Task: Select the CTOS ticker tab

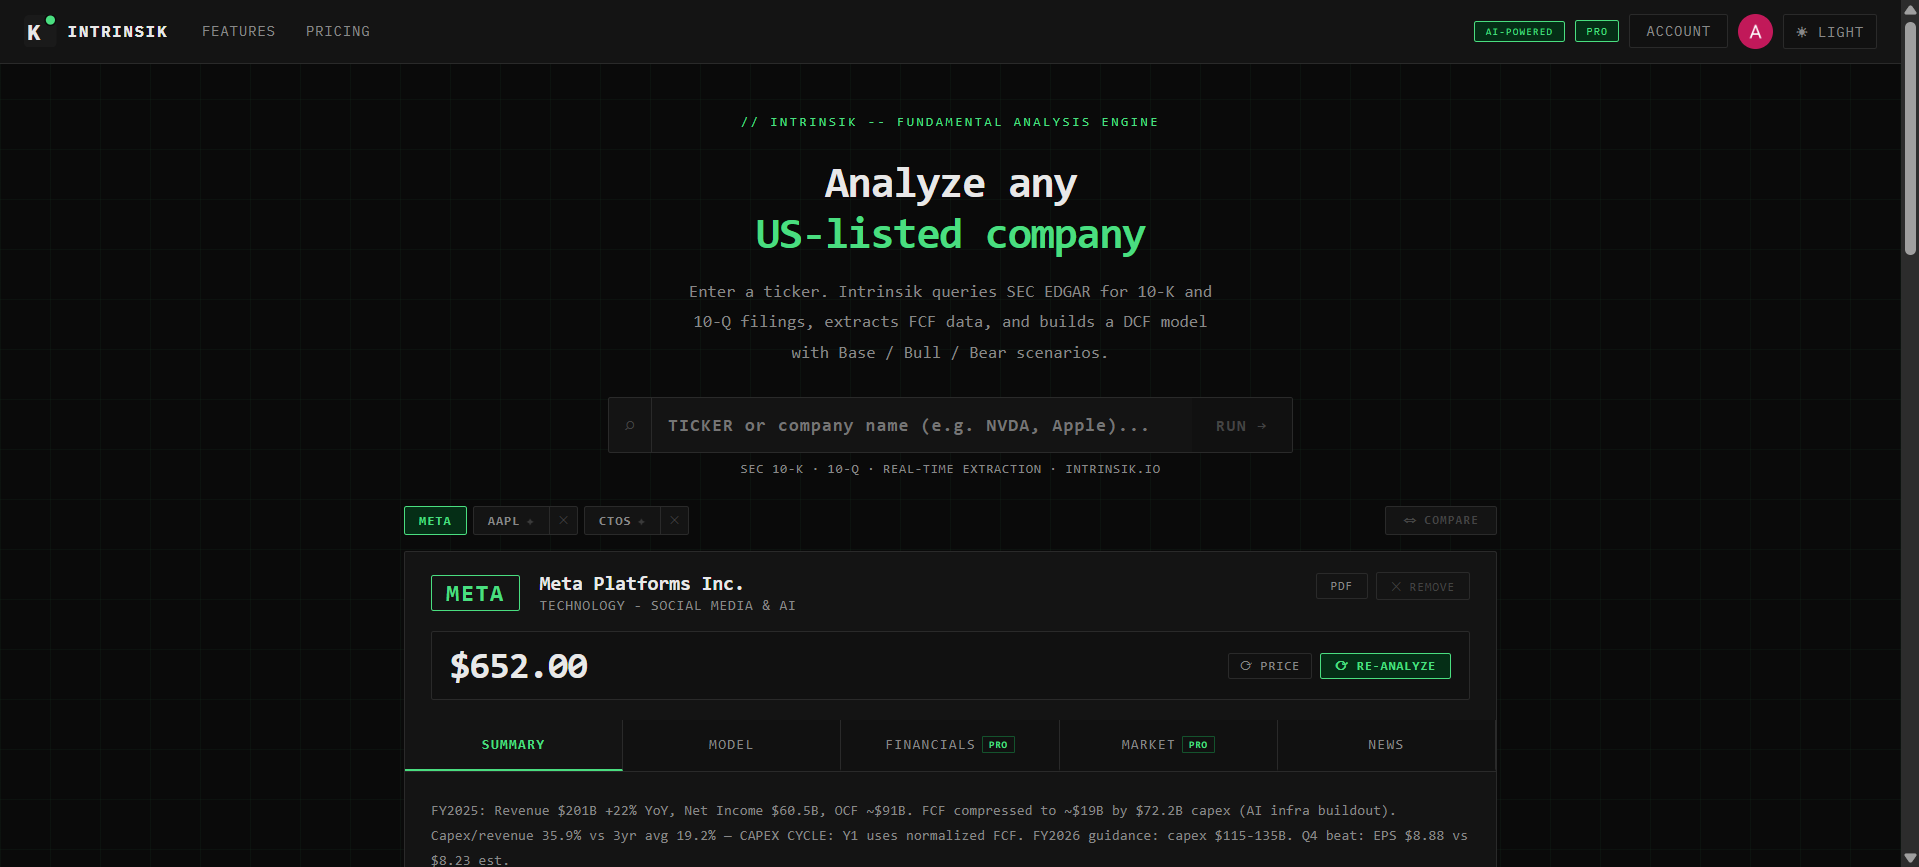Action: point(622,520)
